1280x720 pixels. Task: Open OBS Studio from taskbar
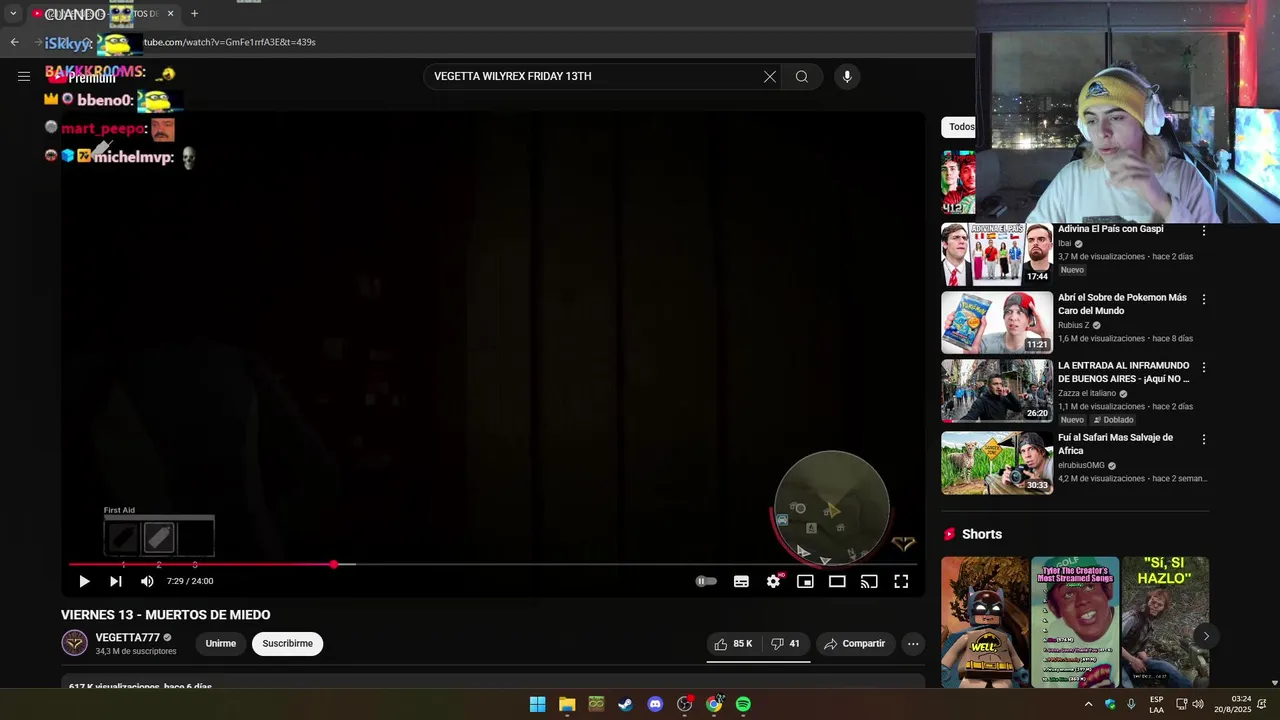click(684, 704)
